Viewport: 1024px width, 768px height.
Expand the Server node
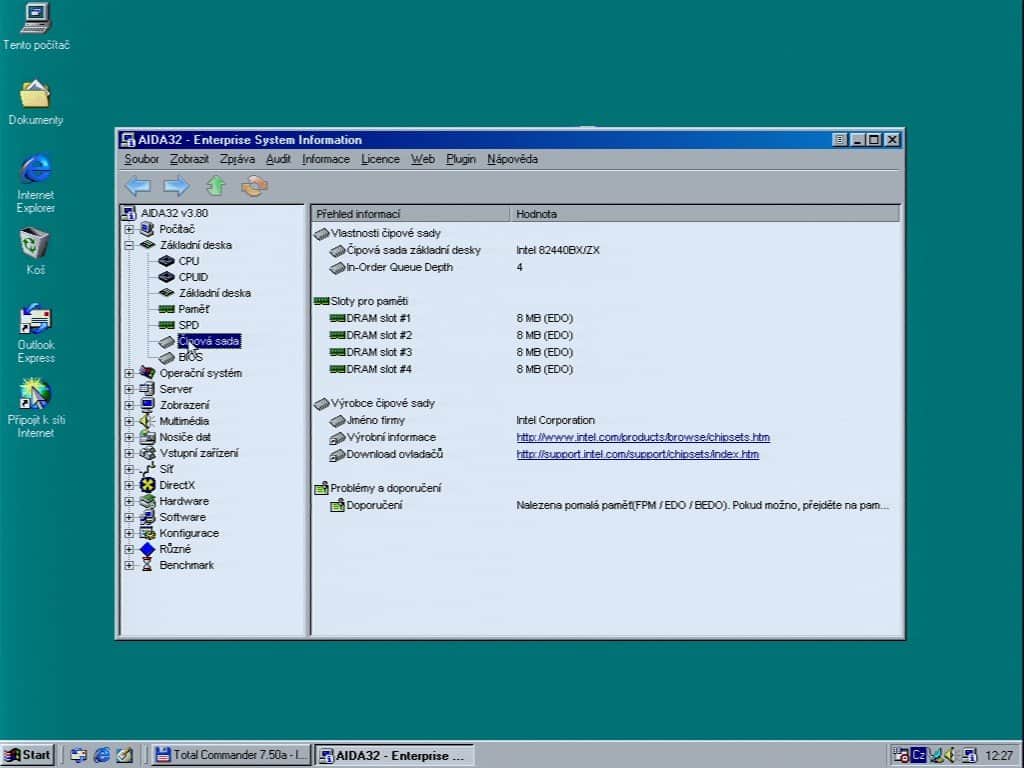129,389
